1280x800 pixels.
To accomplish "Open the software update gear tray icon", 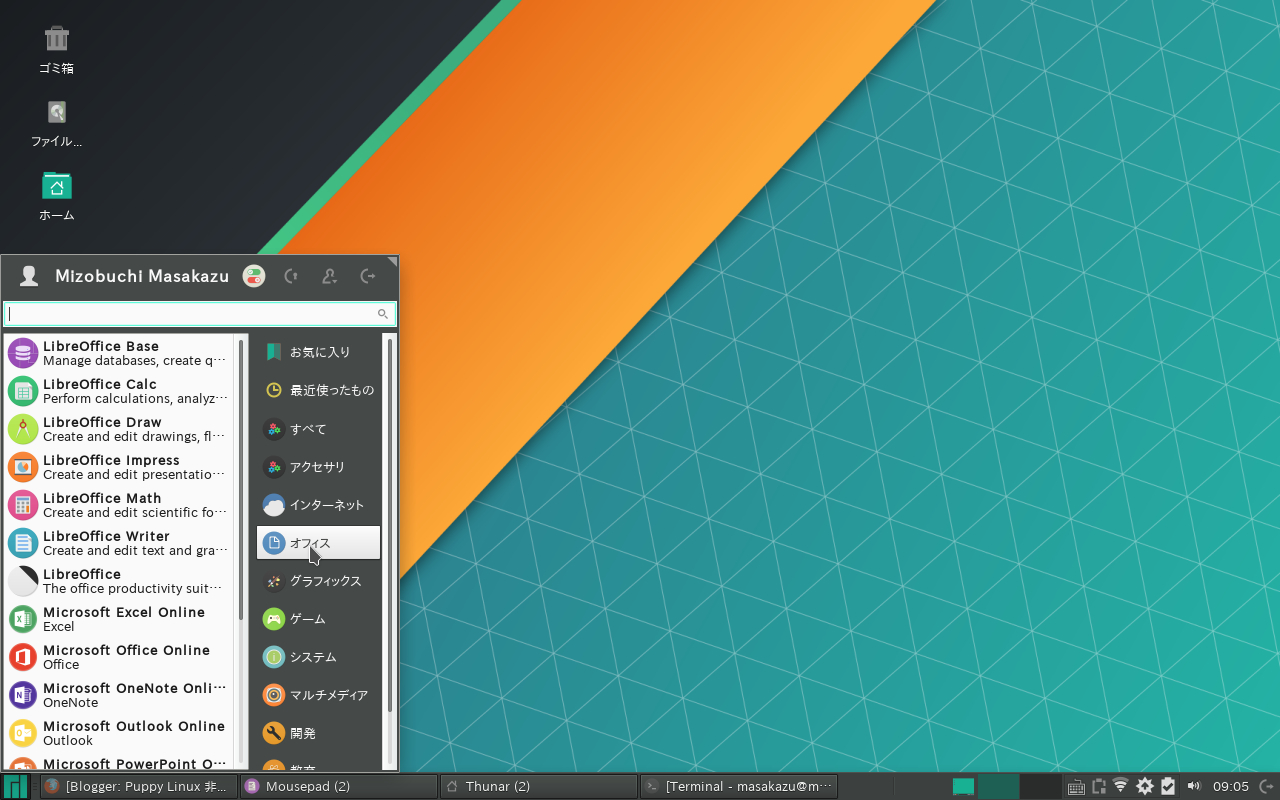I will pos(1145,786).
